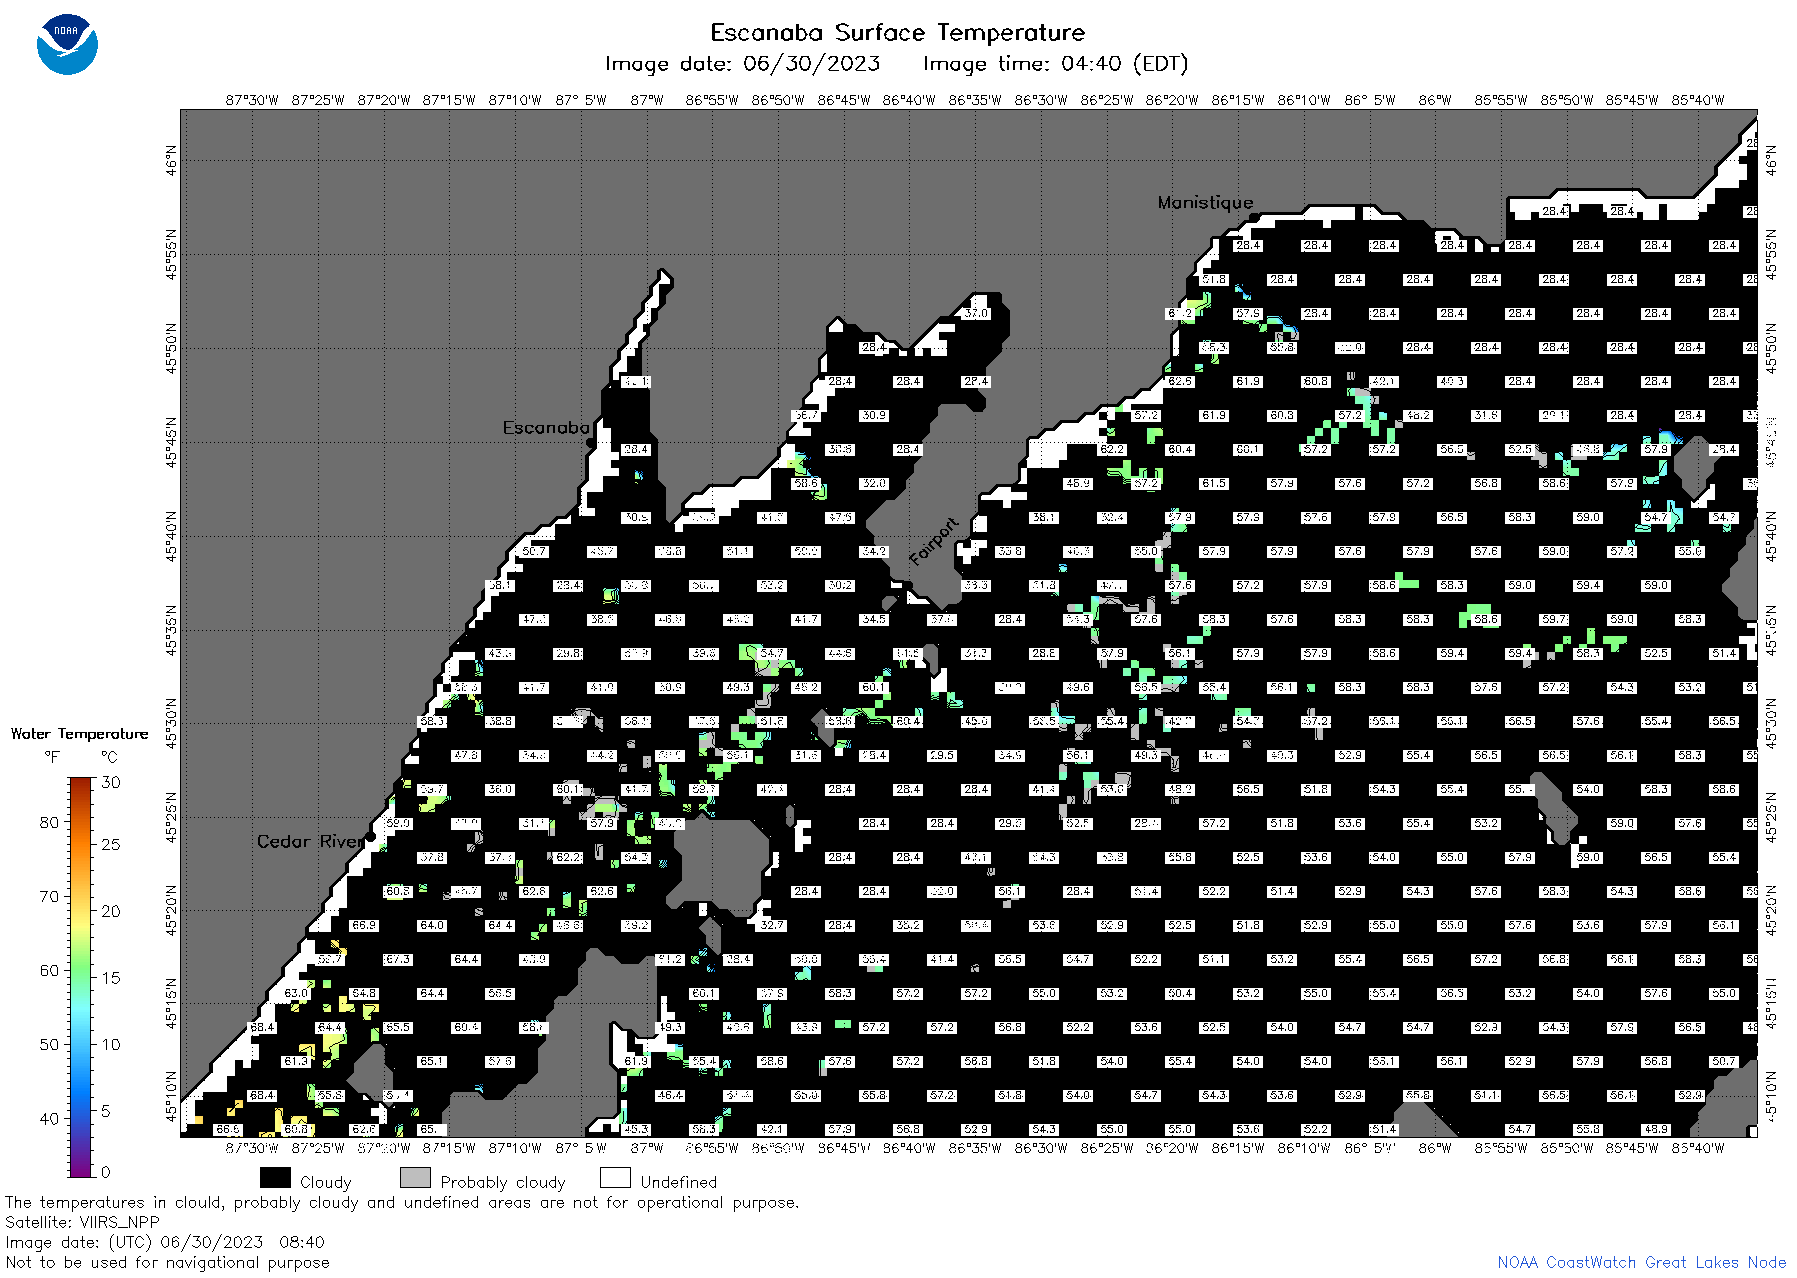Click the °F unit label above scale
Screen dimensions: 1797x1278
(x=52, y=757)
